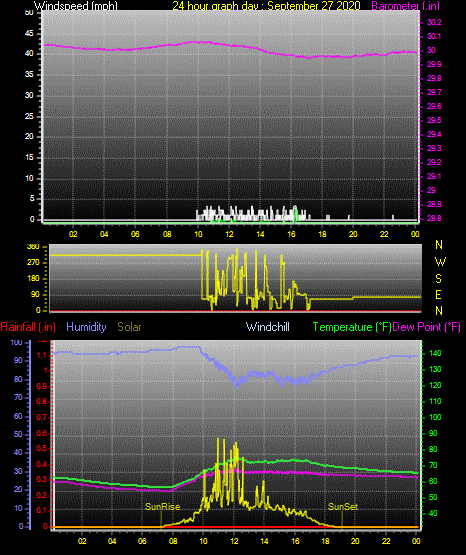Click the W compass direction label

tap(440, 262)
